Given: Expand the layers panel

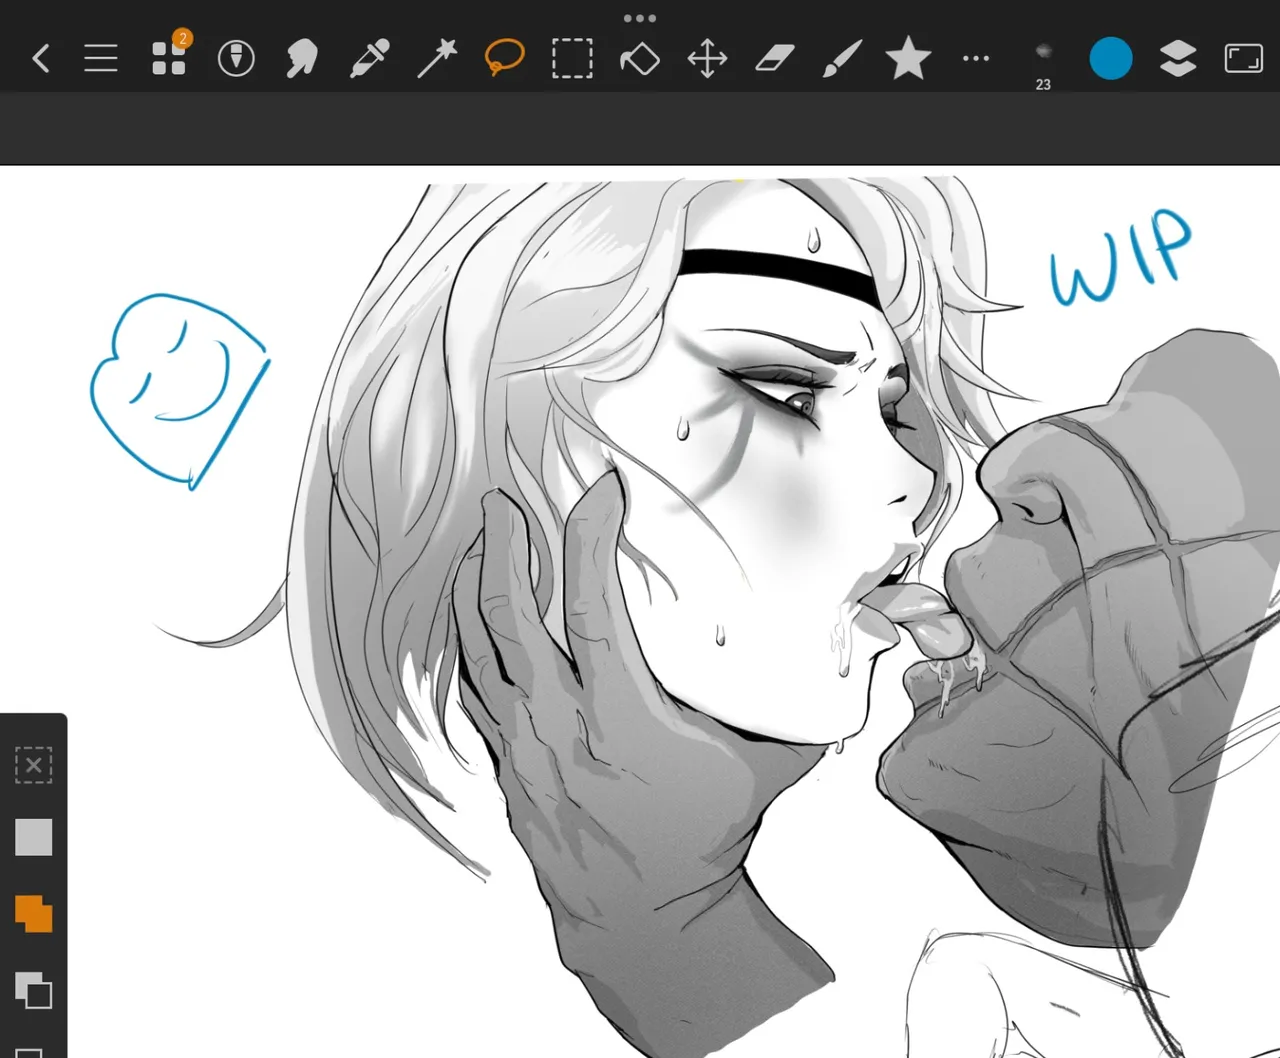Looking at the screenshot, I should [x=1178, y=59].
